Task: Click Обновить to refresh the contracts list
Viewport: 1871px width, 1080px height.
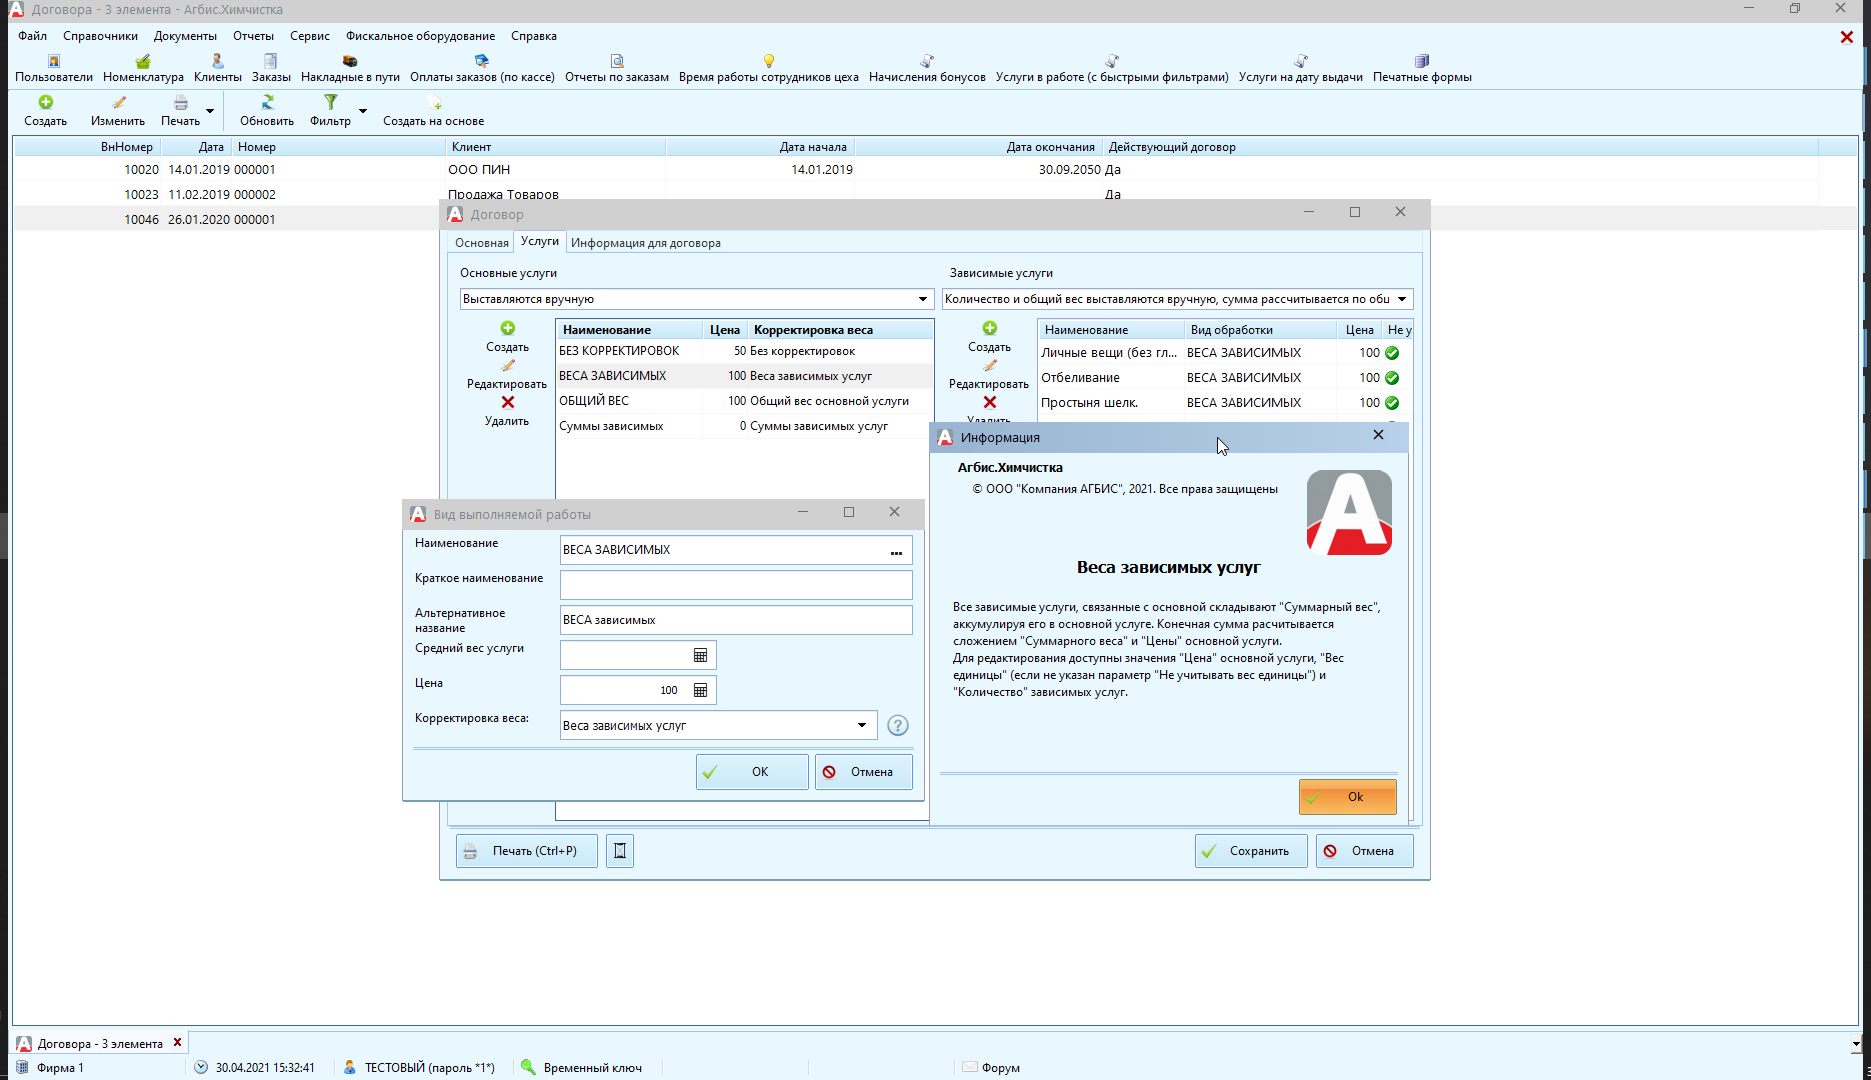Action: 267,110
